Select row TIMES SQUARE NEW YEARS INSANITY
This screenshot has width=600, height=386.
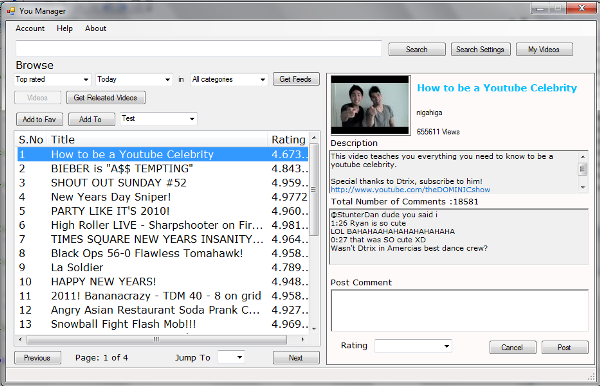[x=163, y=239]
